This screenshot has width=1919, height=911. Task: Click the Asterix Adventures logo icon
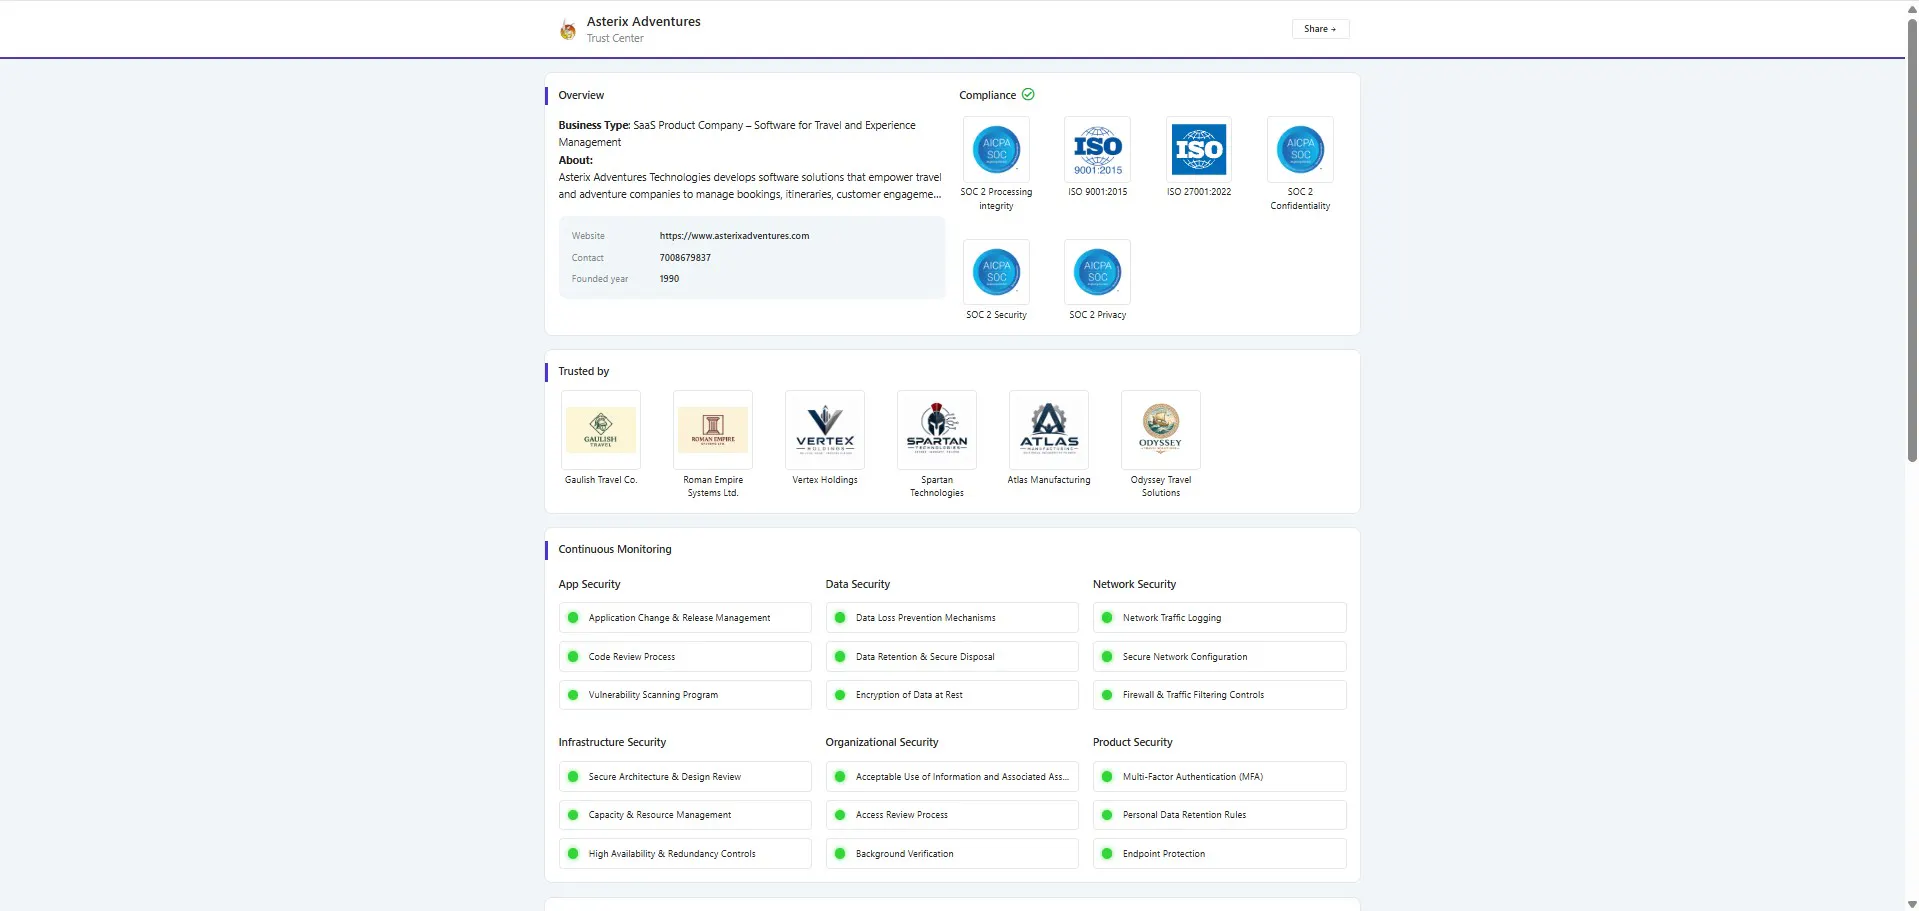pos(568,30)
